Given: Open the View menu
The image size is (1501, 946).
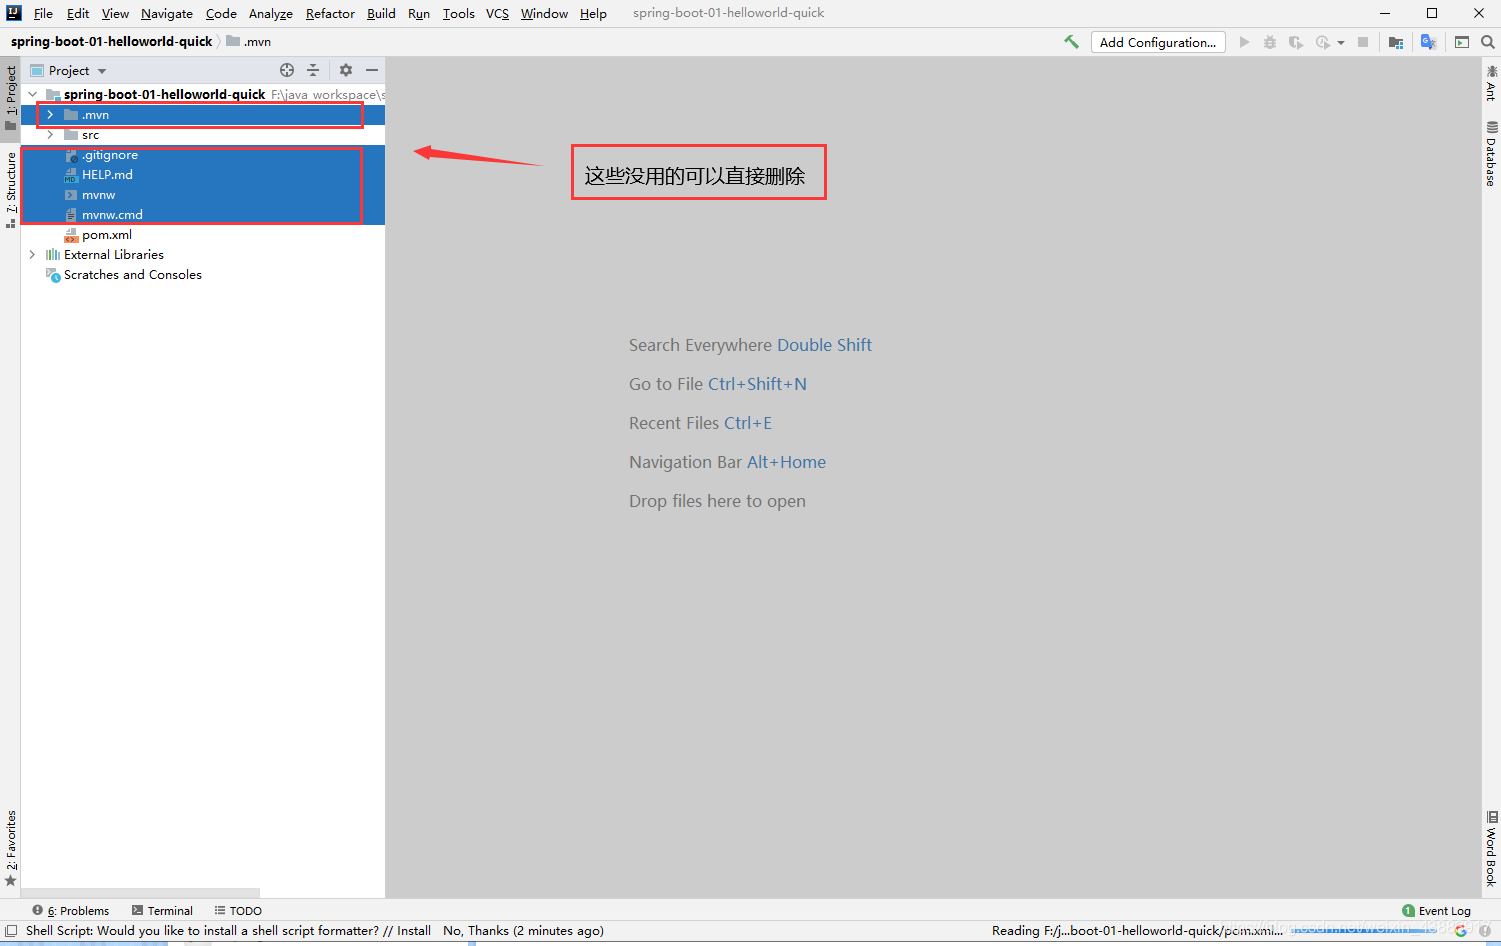Looking at the screenshot, I should [x=115, y=13].
